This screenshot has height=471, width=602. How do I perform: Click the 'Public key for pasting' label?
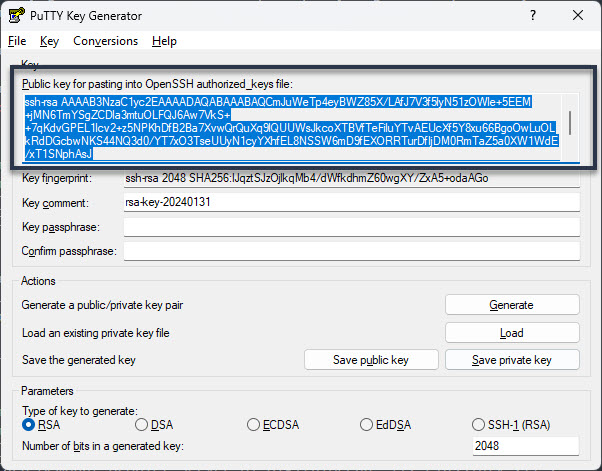157,84
